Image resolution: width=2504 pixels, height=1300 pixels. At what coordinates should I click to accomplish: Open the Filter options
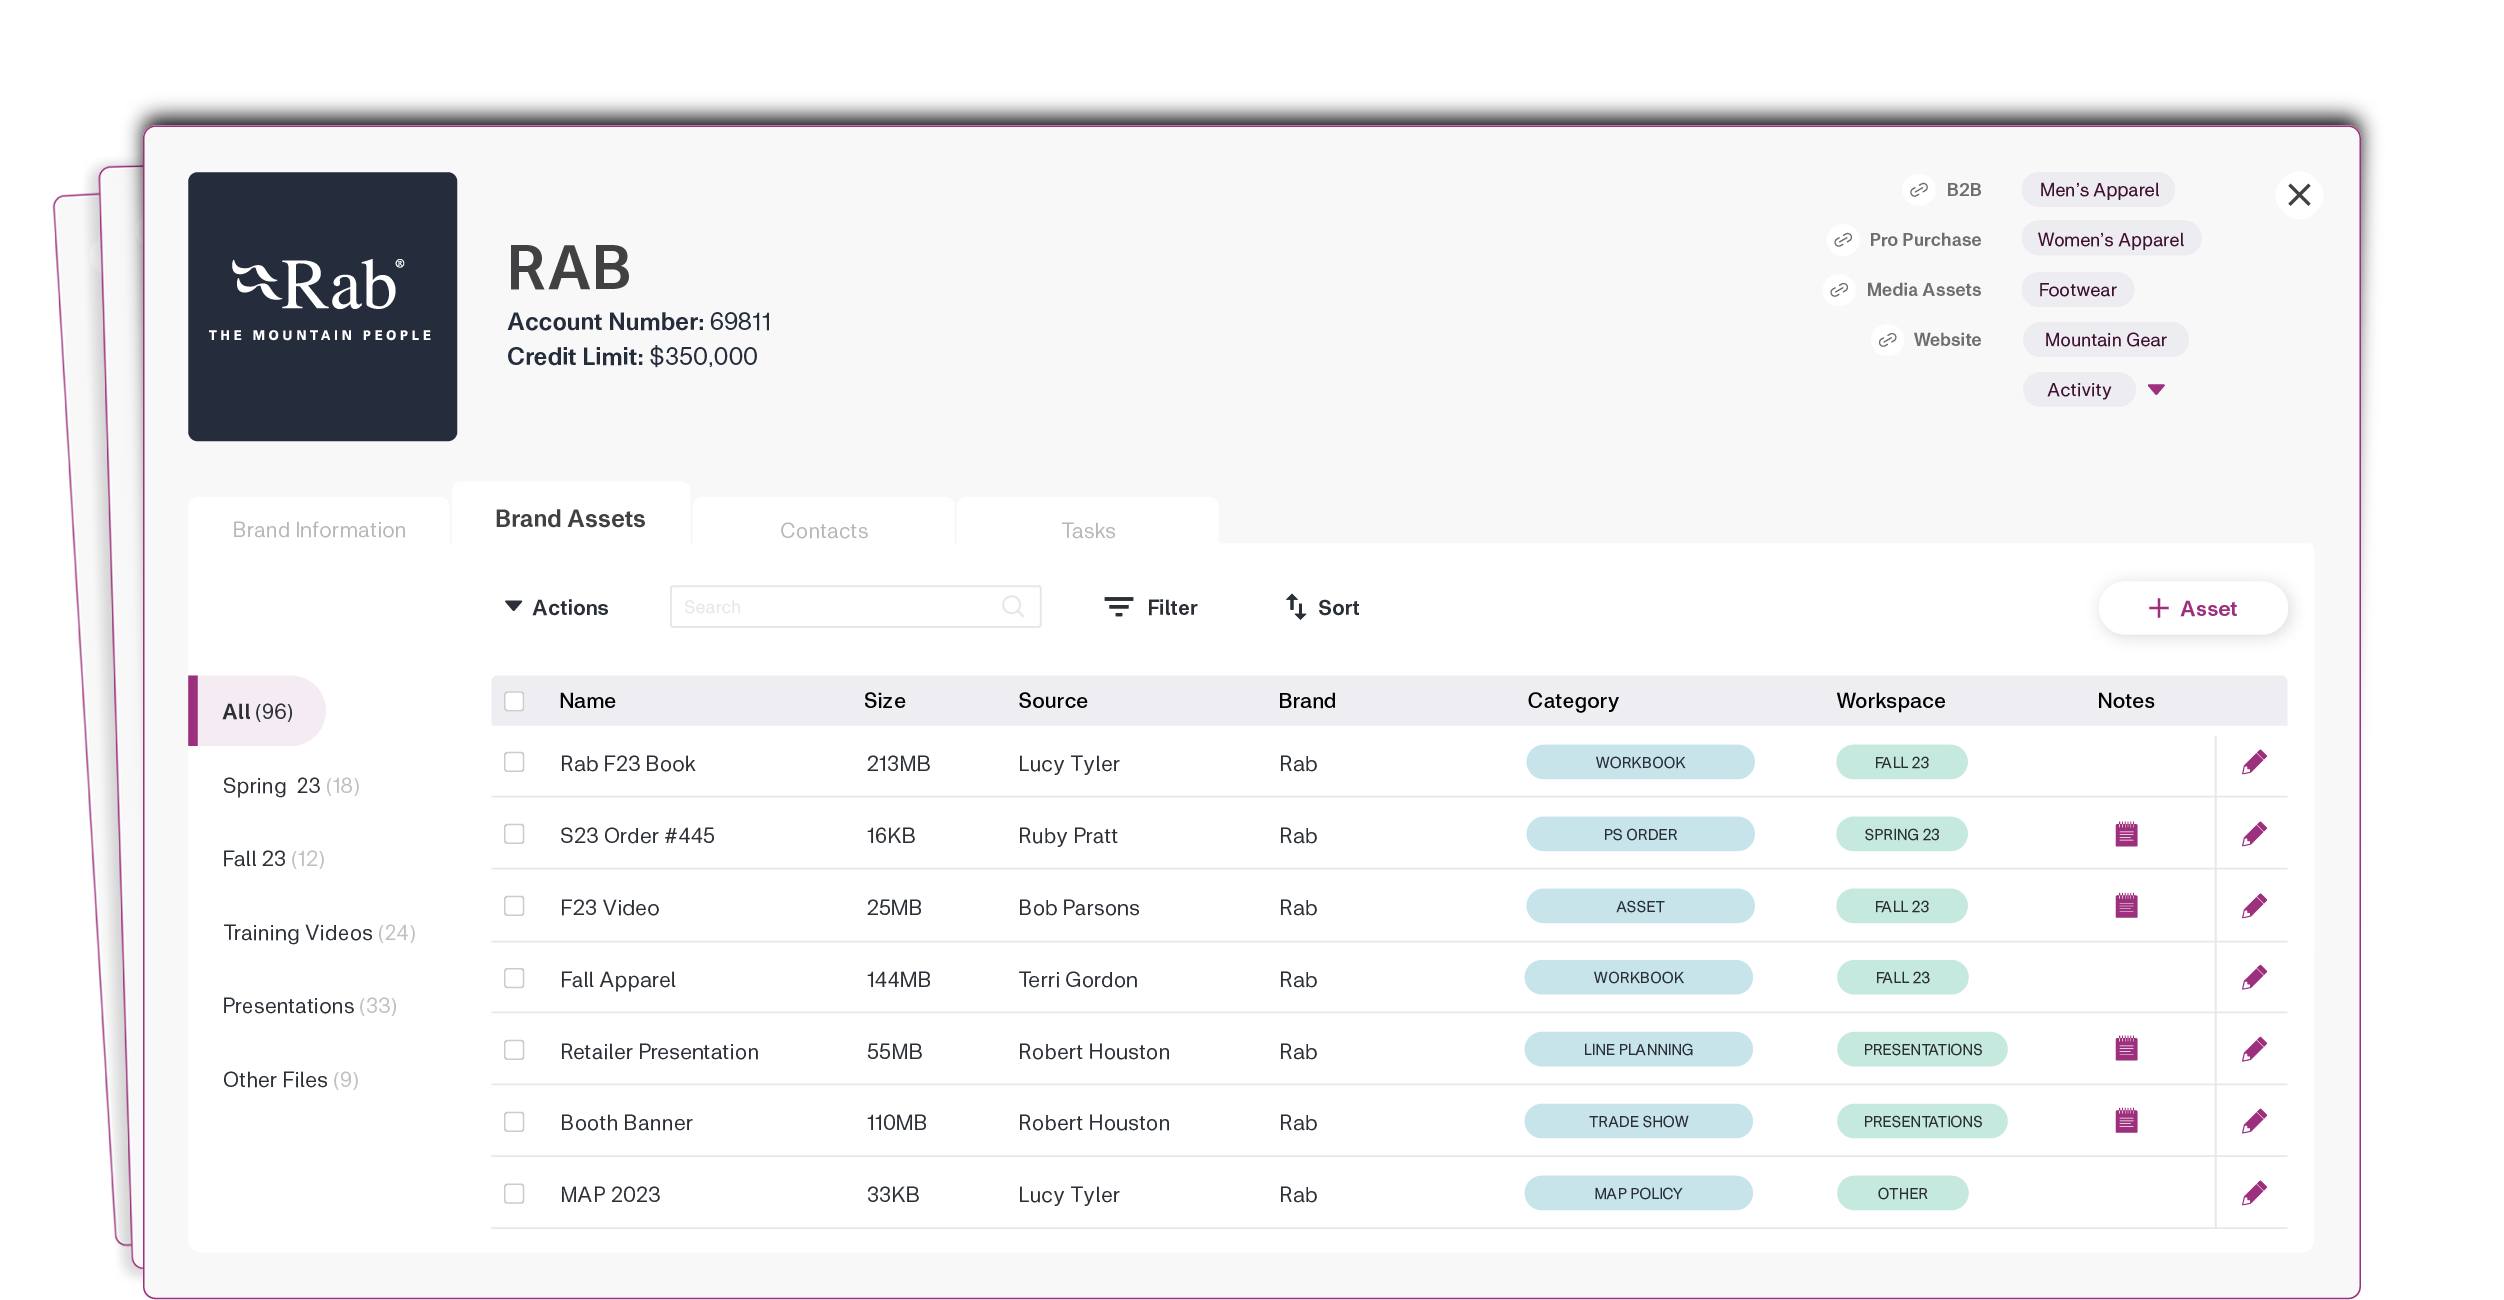(x=1151, y=607)
